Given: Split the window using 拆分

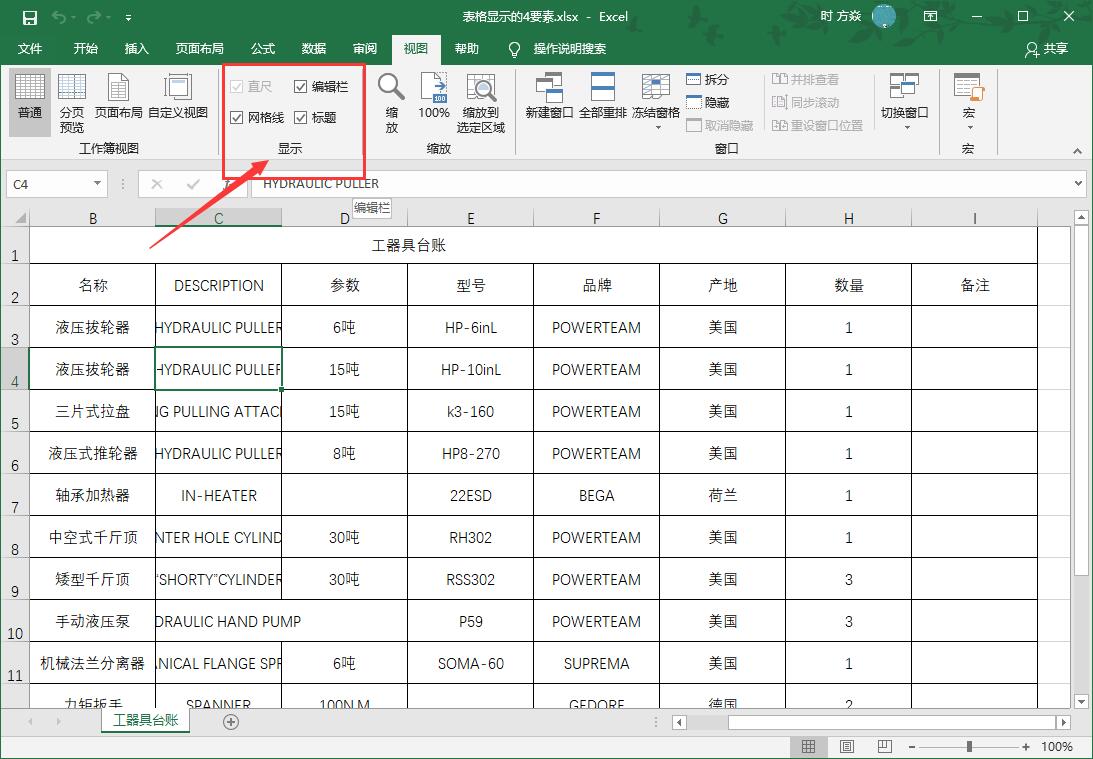Looking at the screenshot, I should [x=706, y=78].
